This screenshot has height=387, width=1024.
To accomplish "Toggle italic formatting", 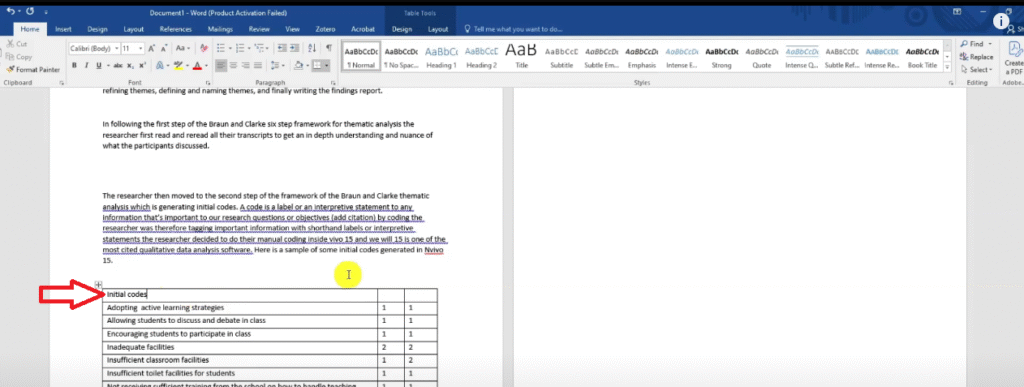I will 86,65.
